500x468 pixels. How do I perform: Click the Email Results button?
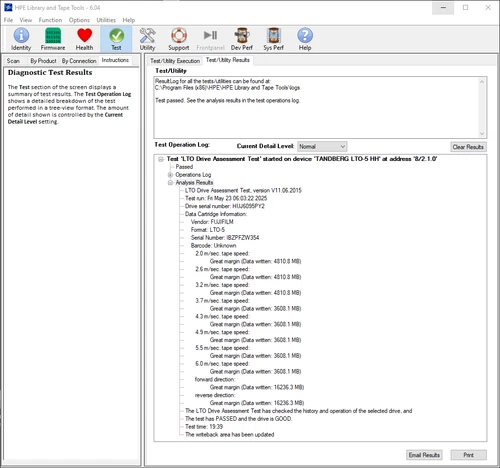pos(424,455)
